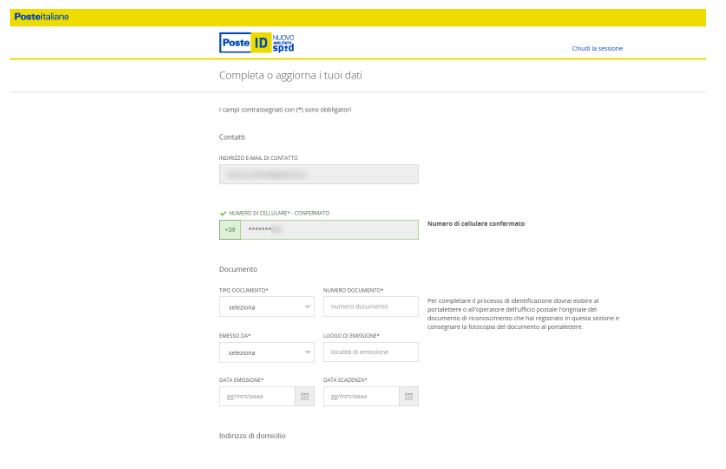Click the +39 country prefix box

[230, 230]
